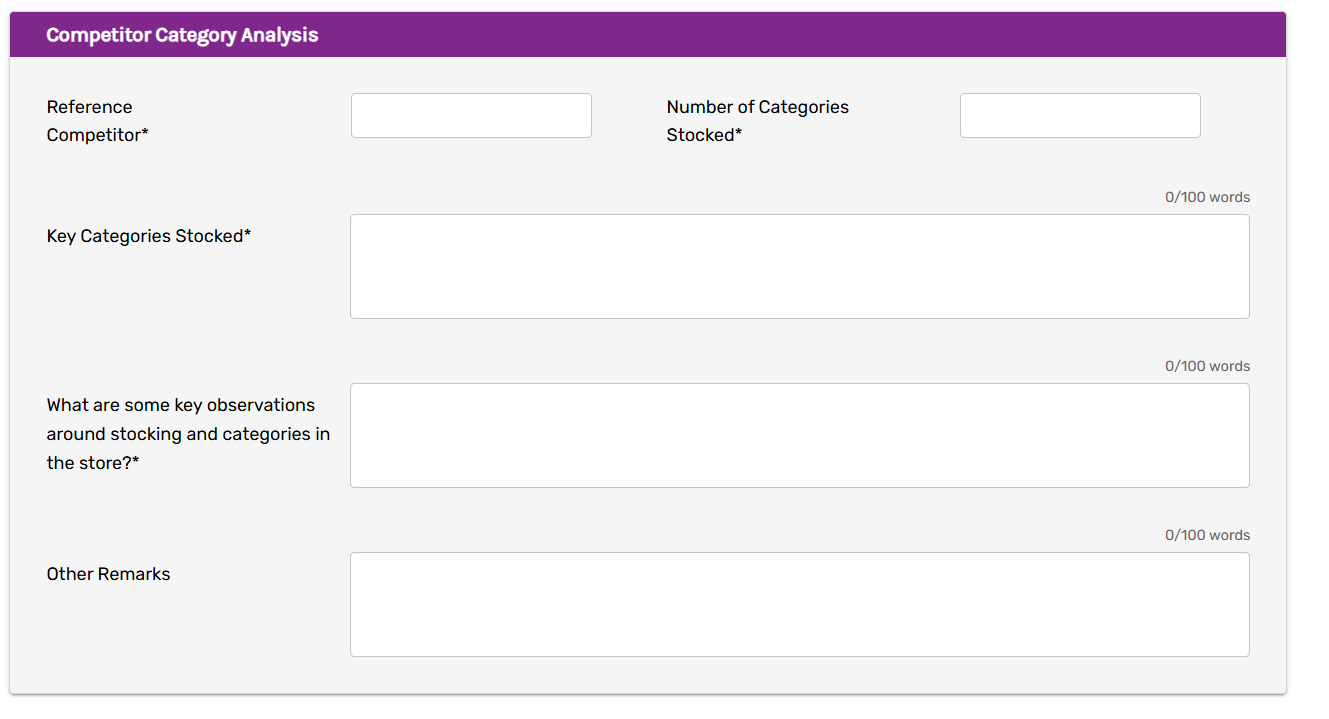Click the Competitor Category Analysis header title
This screenshot has height=719, width=1329.
click(182, 35)
